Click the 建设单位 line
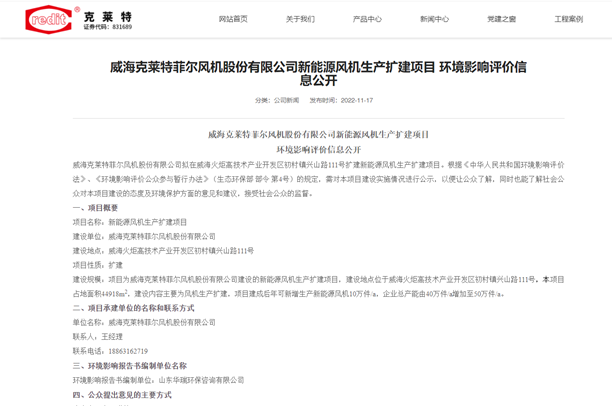Screen dimensions: 612x406 144,237
